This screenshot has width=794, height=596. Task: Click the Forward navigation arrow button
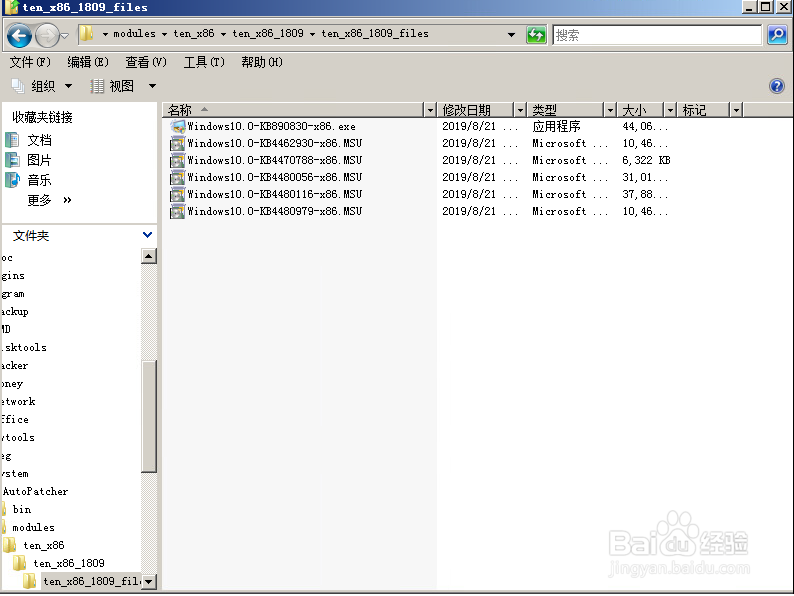tap(48, 35)
